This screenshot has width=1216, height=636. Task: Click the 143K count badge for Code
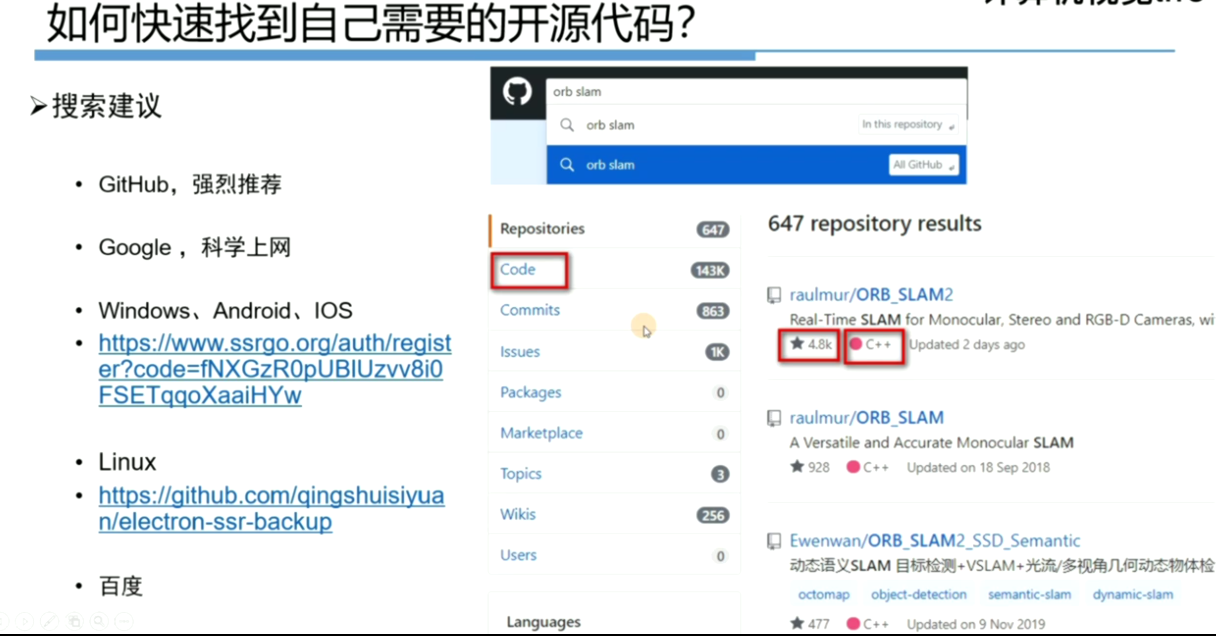coord(710,271)
